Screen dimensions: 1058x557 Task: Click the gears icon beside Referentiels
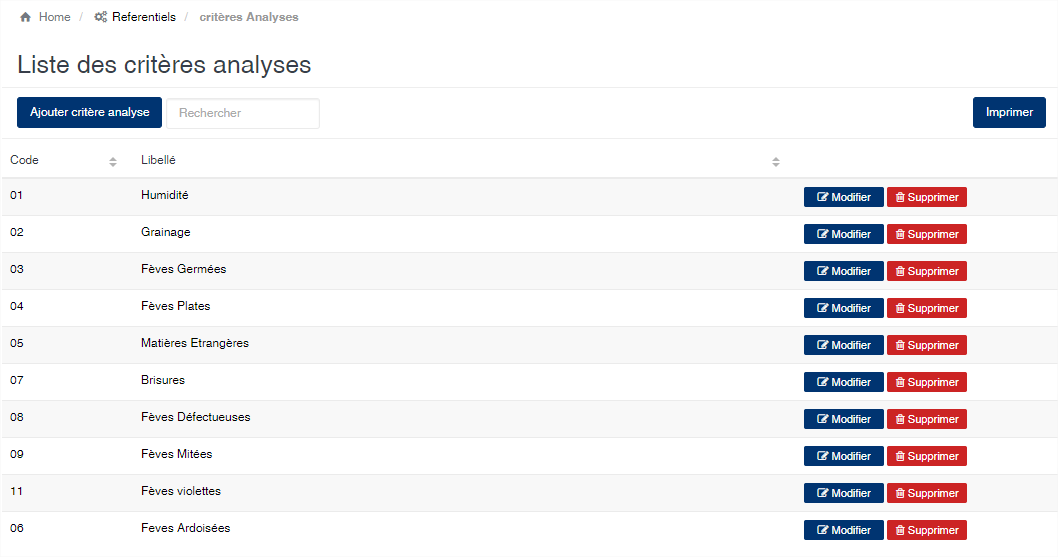click(x=101, y=17)
